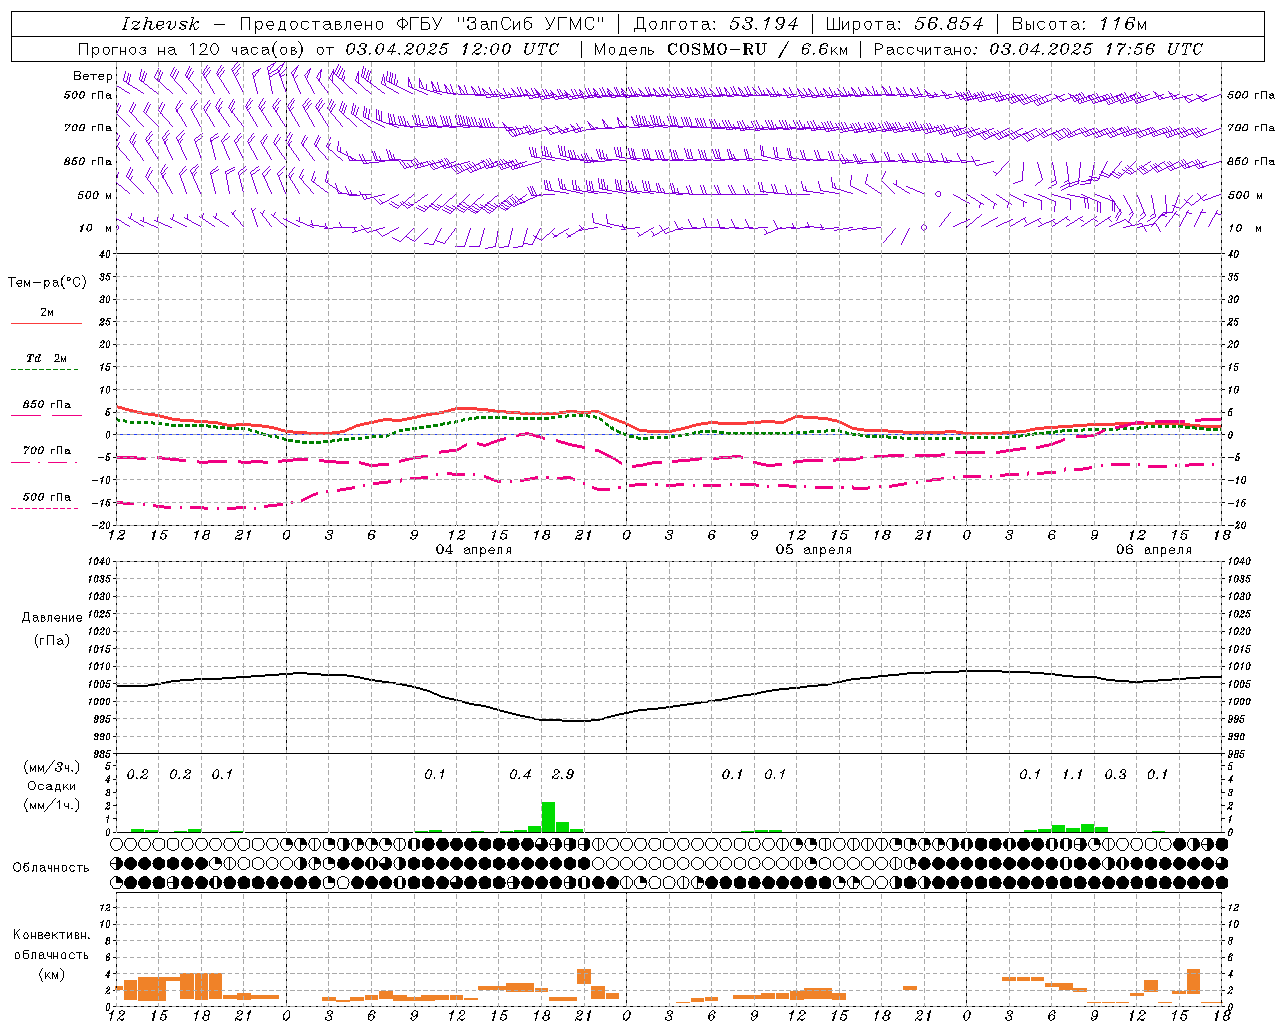
Task: Click the '(мм/3ч.)' precipitation unit label
Action: (x=52, y=767)
